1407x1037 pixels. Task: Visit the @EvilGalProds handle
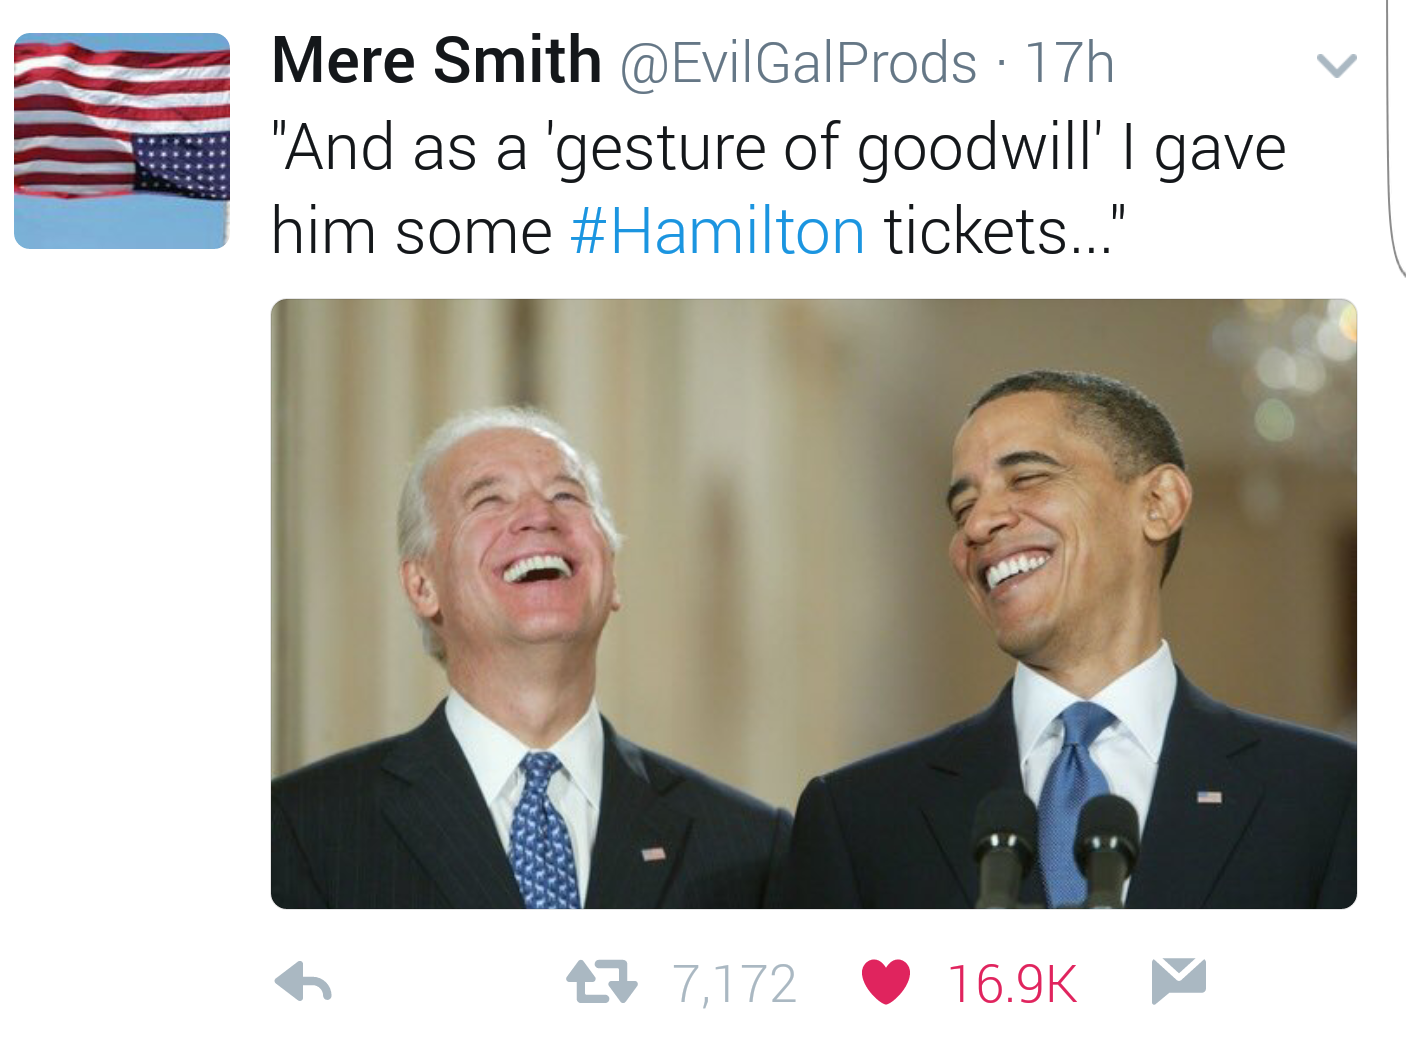798,64
